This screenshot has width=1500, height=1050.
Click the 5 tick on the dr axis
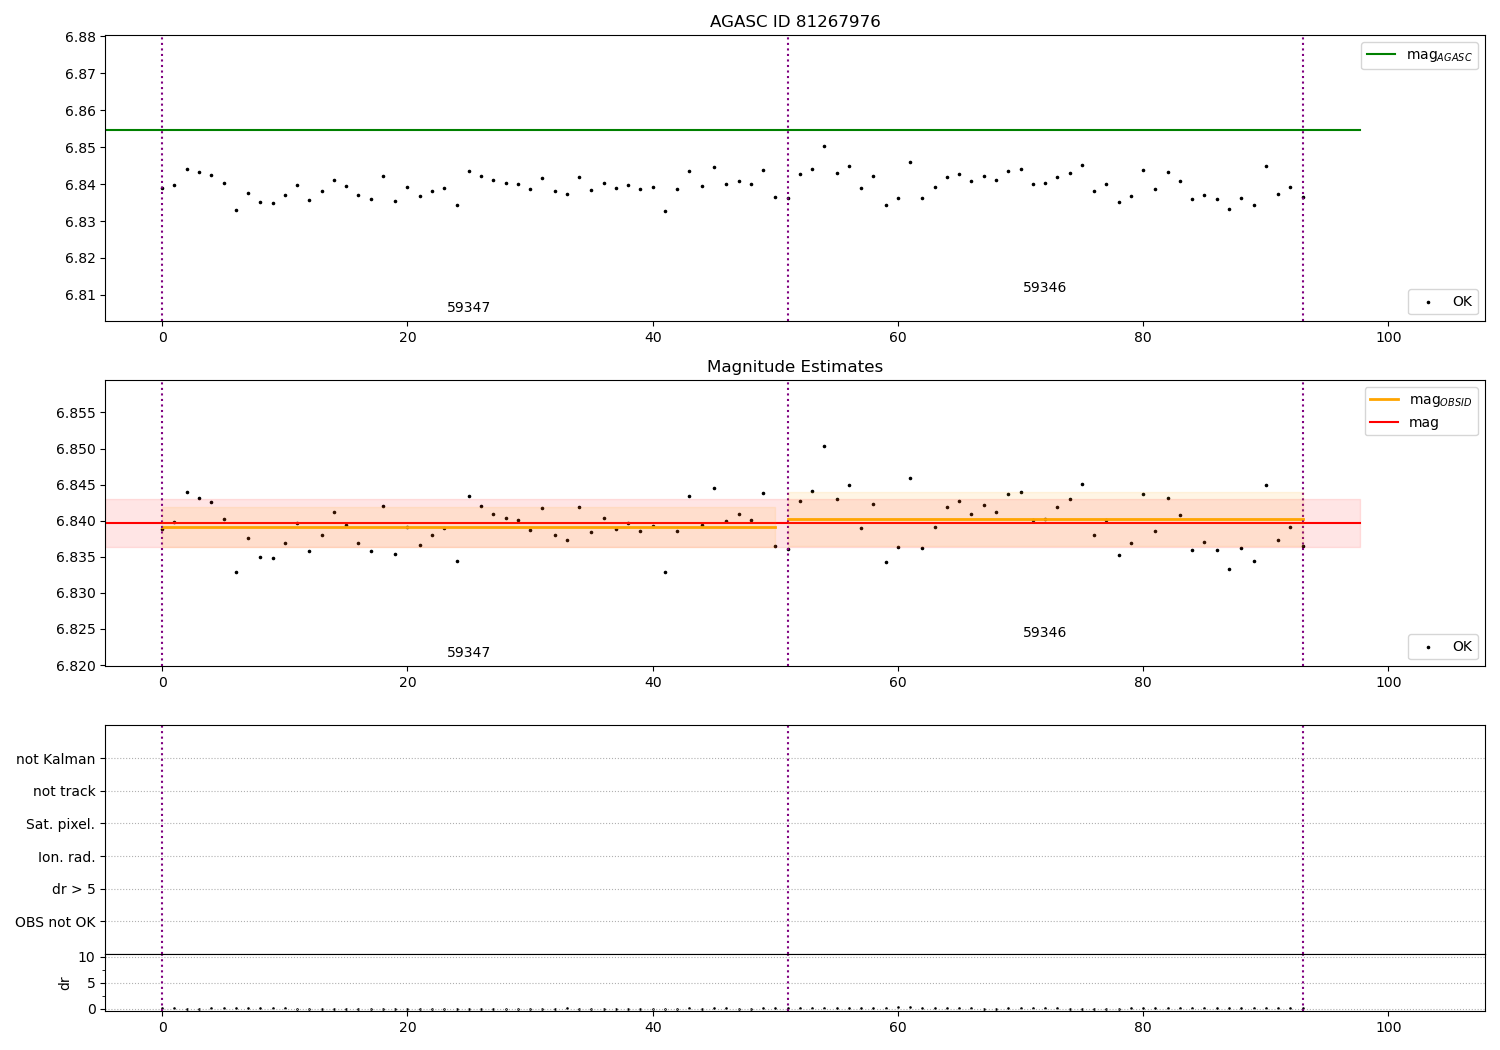[x=91, y=983]
